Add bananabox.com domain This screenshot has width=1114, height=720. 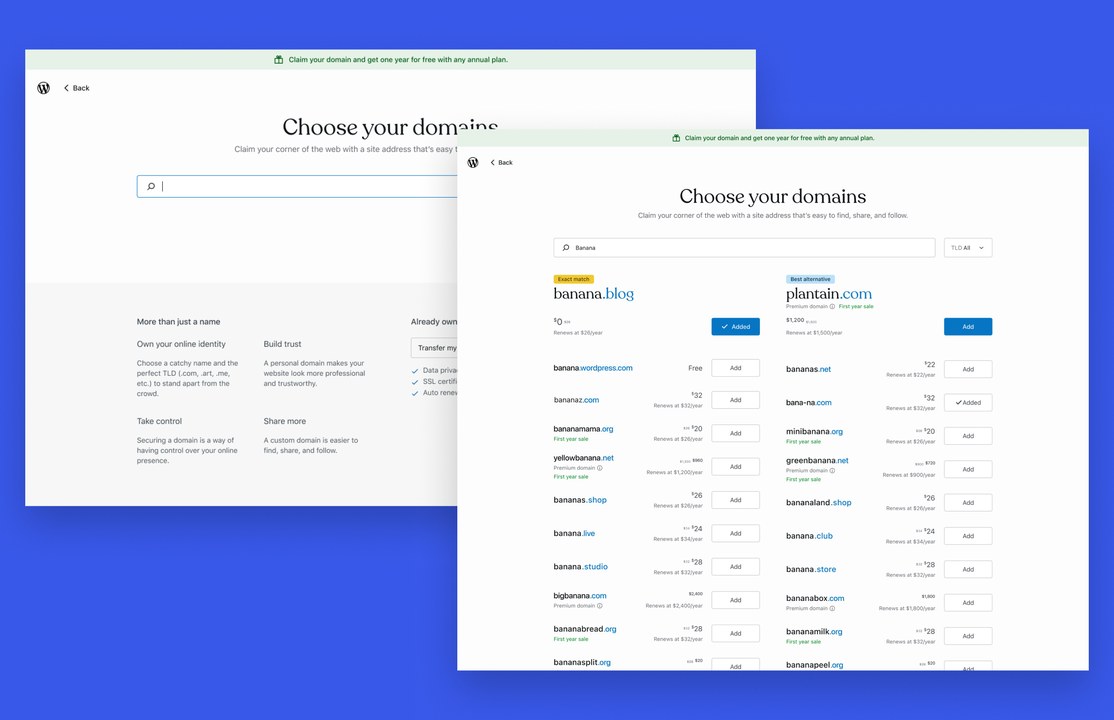tap(968, 603)
